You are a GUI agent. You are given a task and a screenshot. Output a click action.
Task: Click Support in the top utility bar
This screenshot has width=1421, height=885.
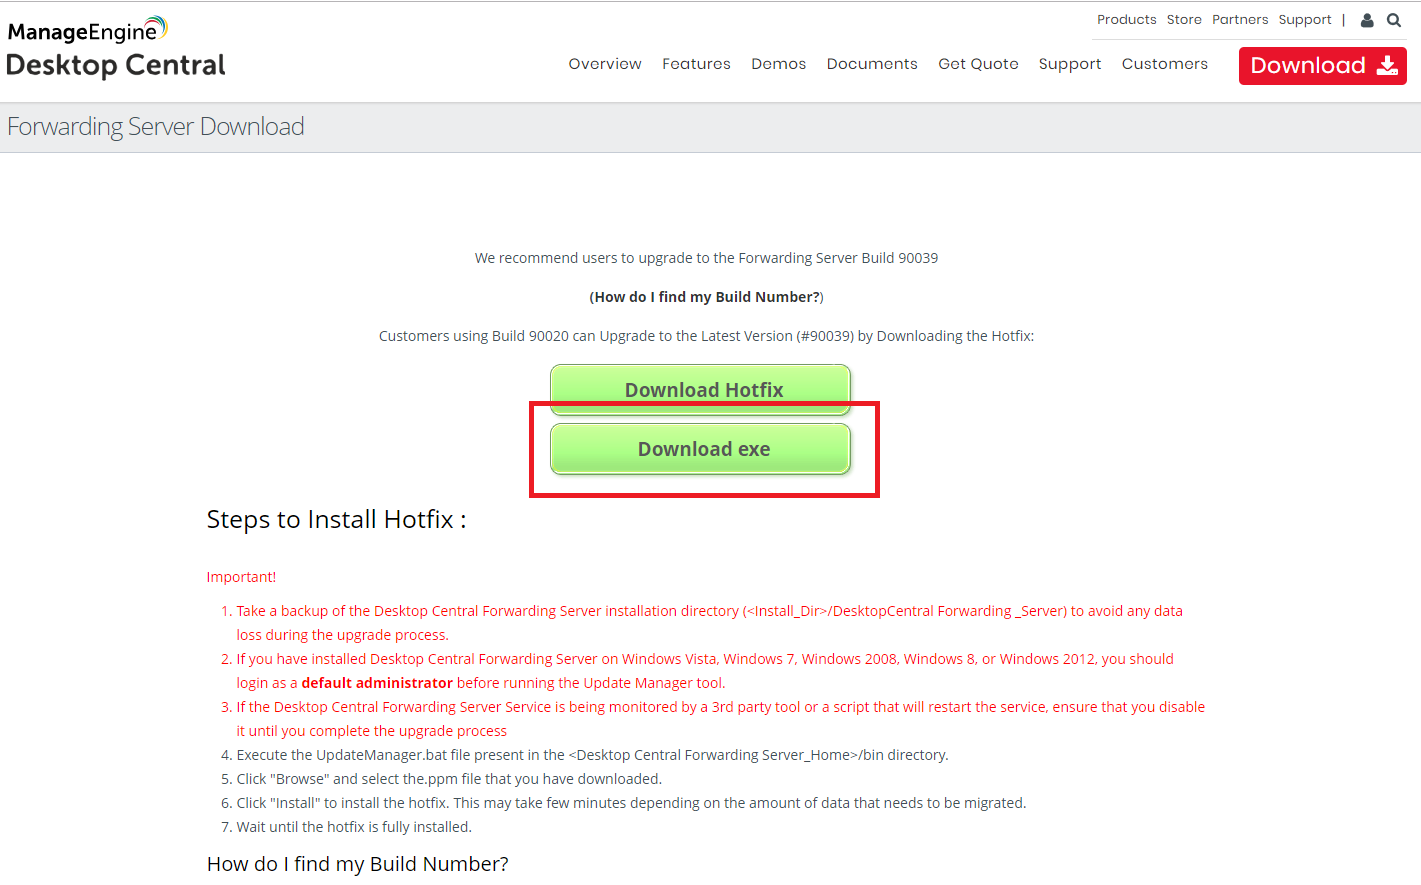click(1304, 20)
